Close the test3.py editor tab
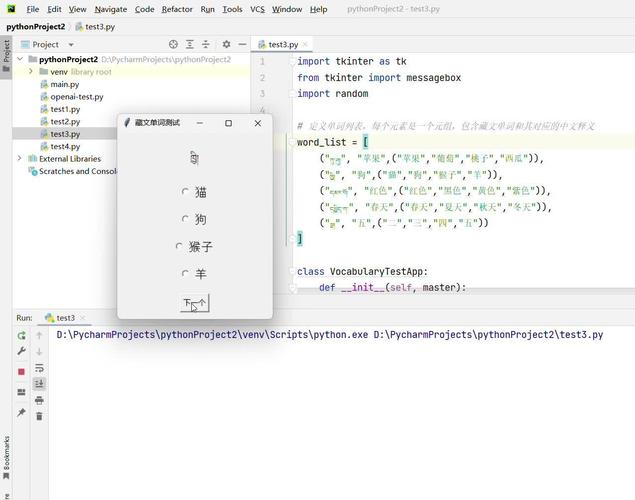Image resolution: width=635 pixels, height=500 pixels. 305,44
